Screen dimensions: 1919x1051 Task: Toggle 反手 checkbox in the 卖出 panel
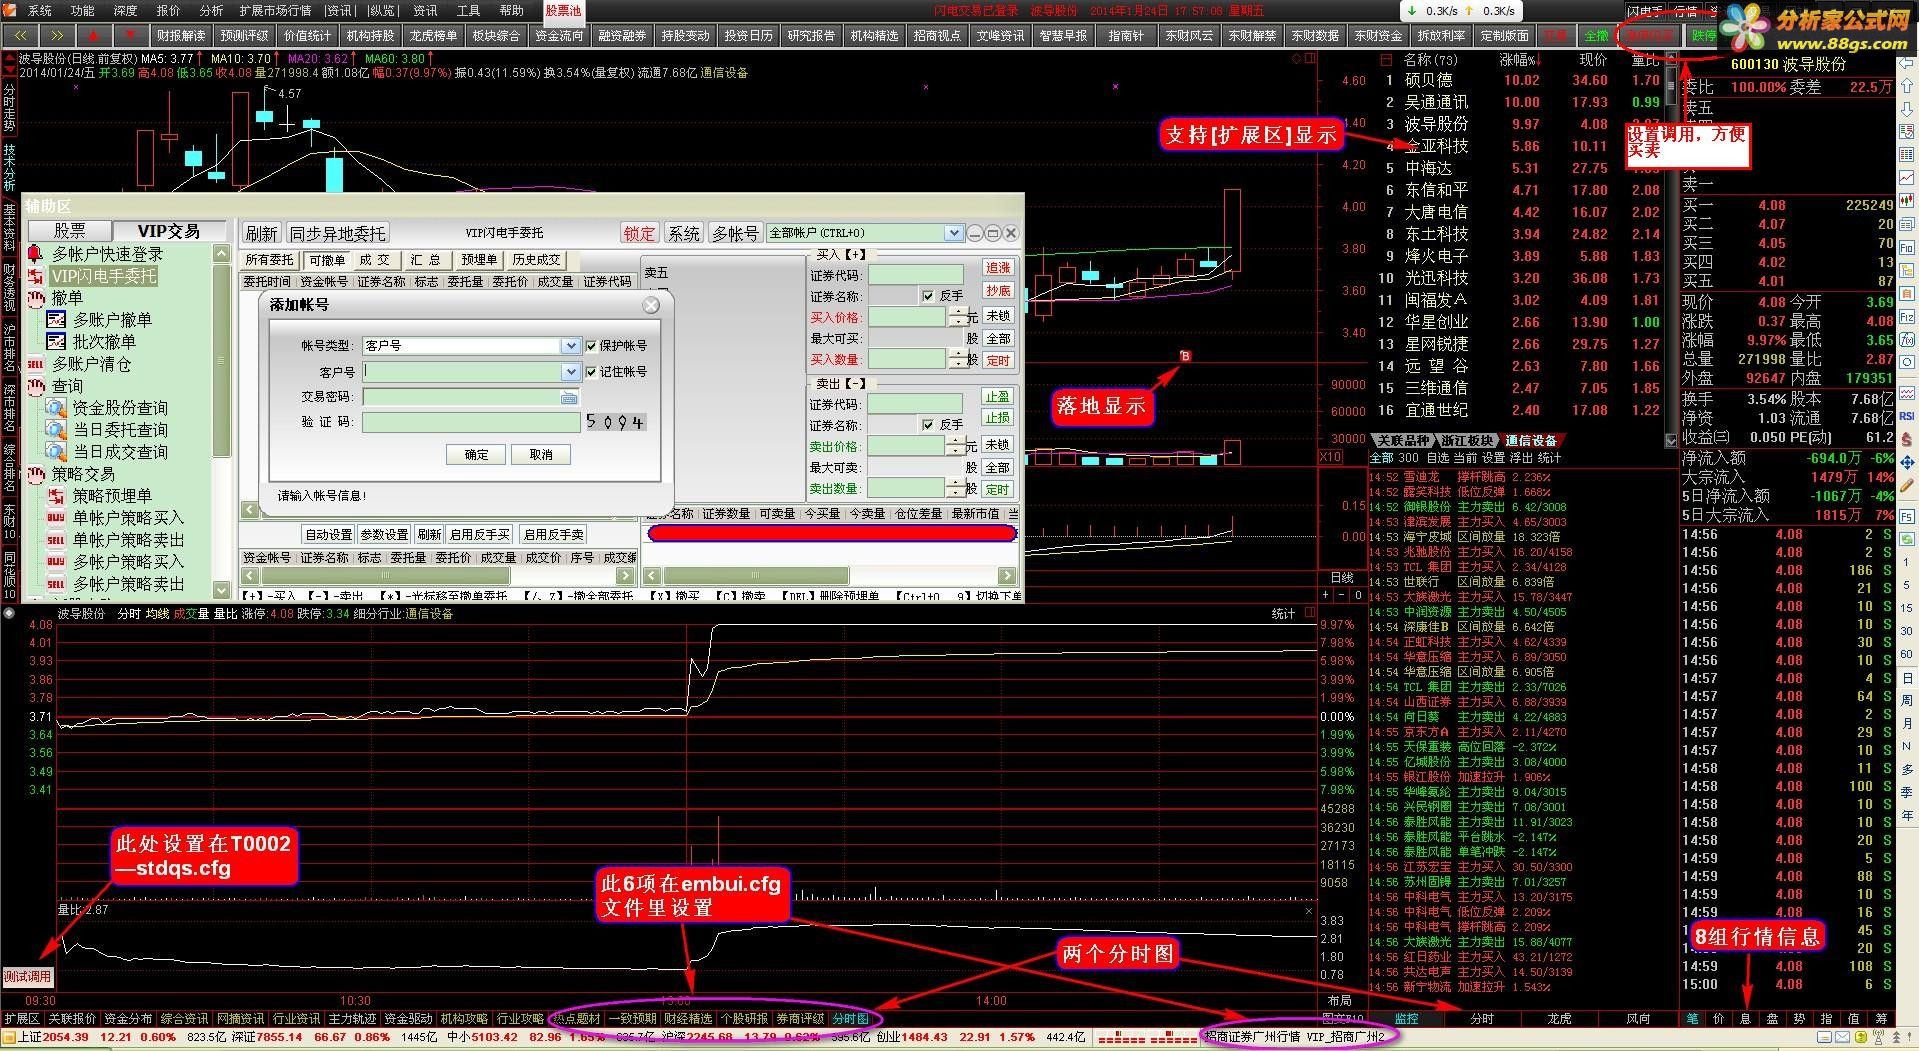[928, 425]
